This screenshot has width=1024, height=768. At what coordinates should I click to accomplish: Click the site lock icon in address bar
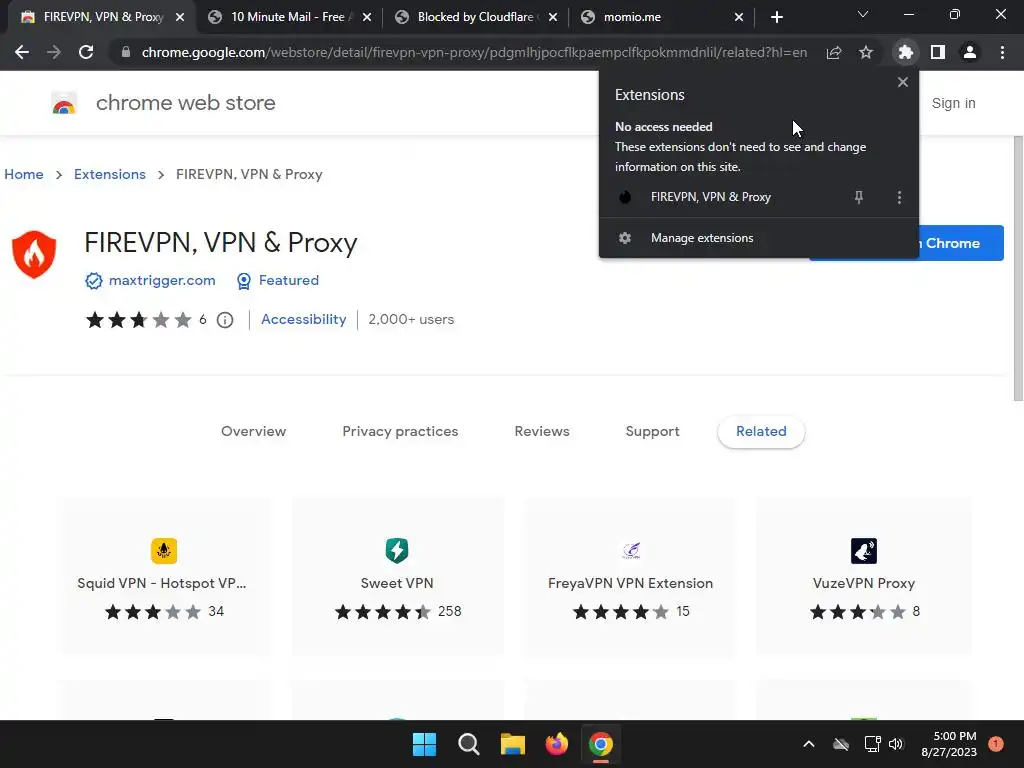pos(126,52)
